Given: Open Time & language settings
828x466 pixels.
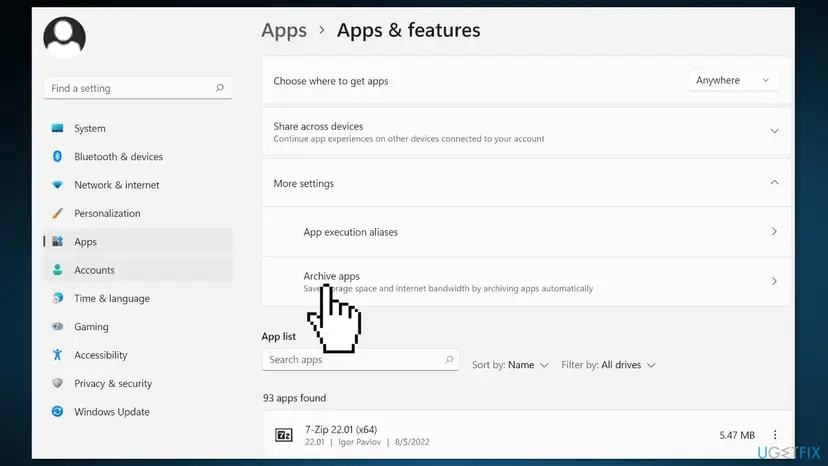Looking at the screenshot, I should pyautogui.click(x=138, y=298).
